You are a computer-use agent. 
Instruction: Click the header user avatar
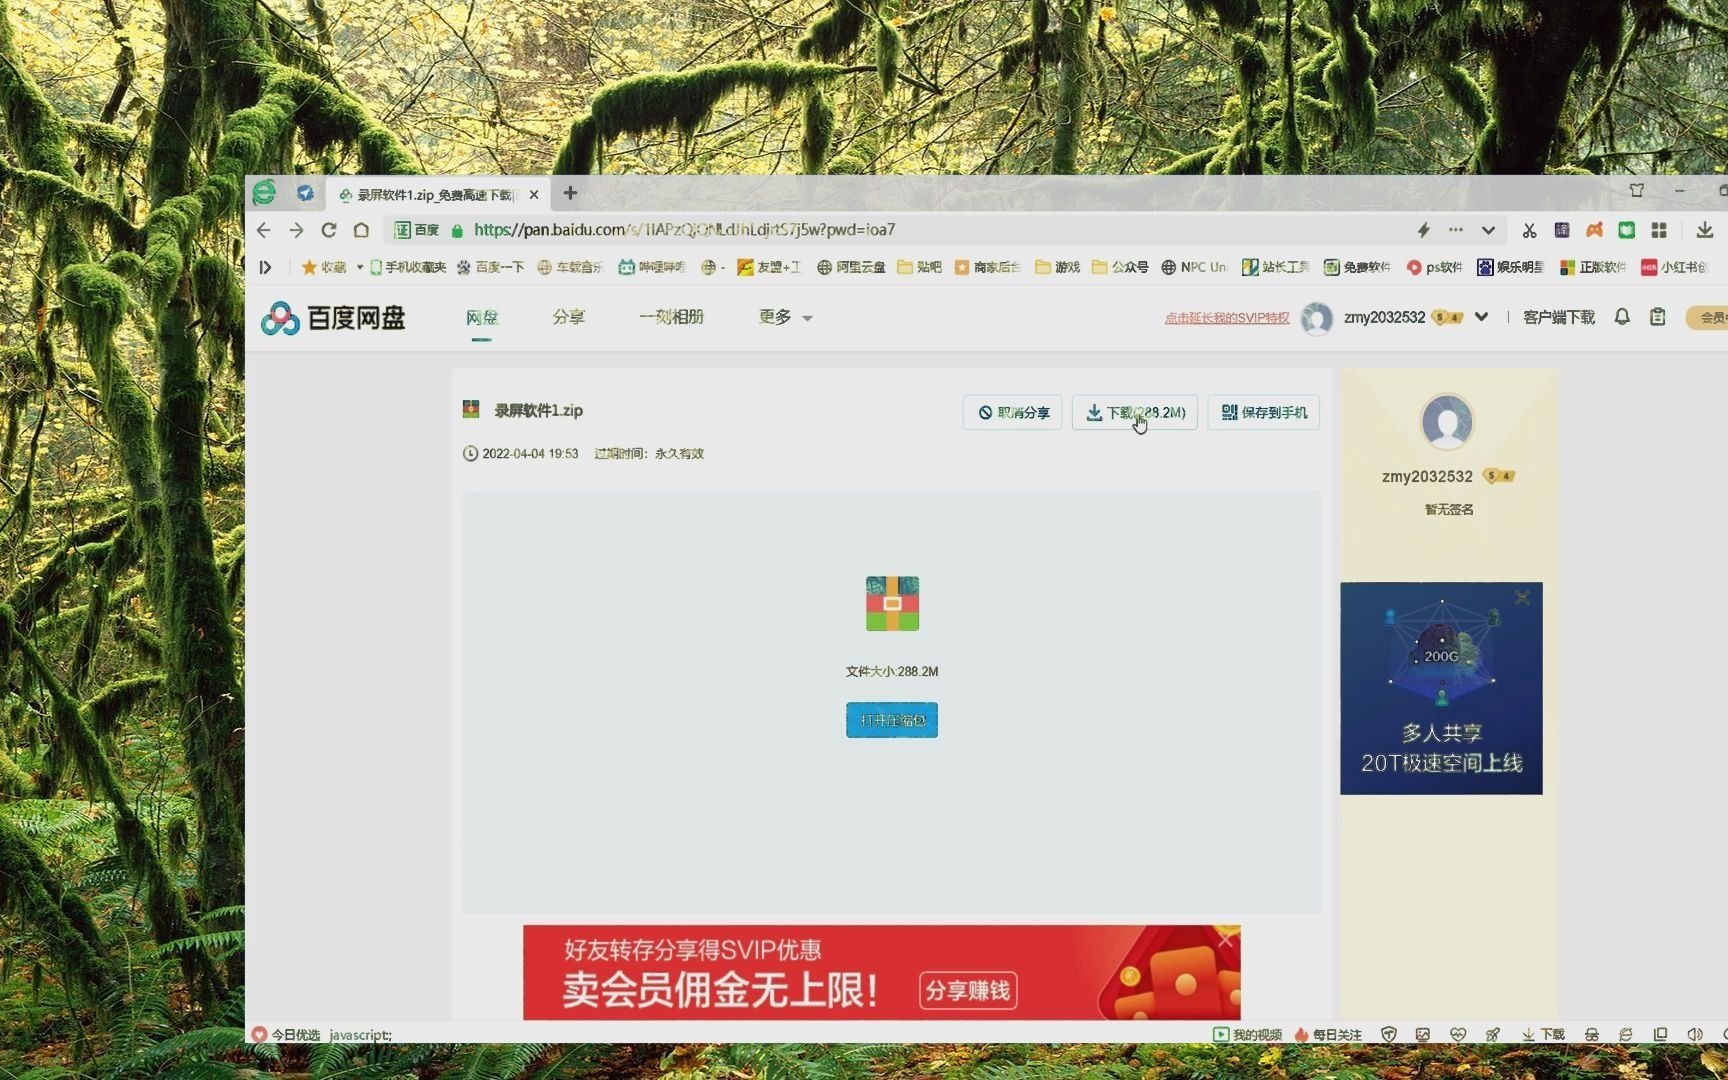coord(1317,318)
